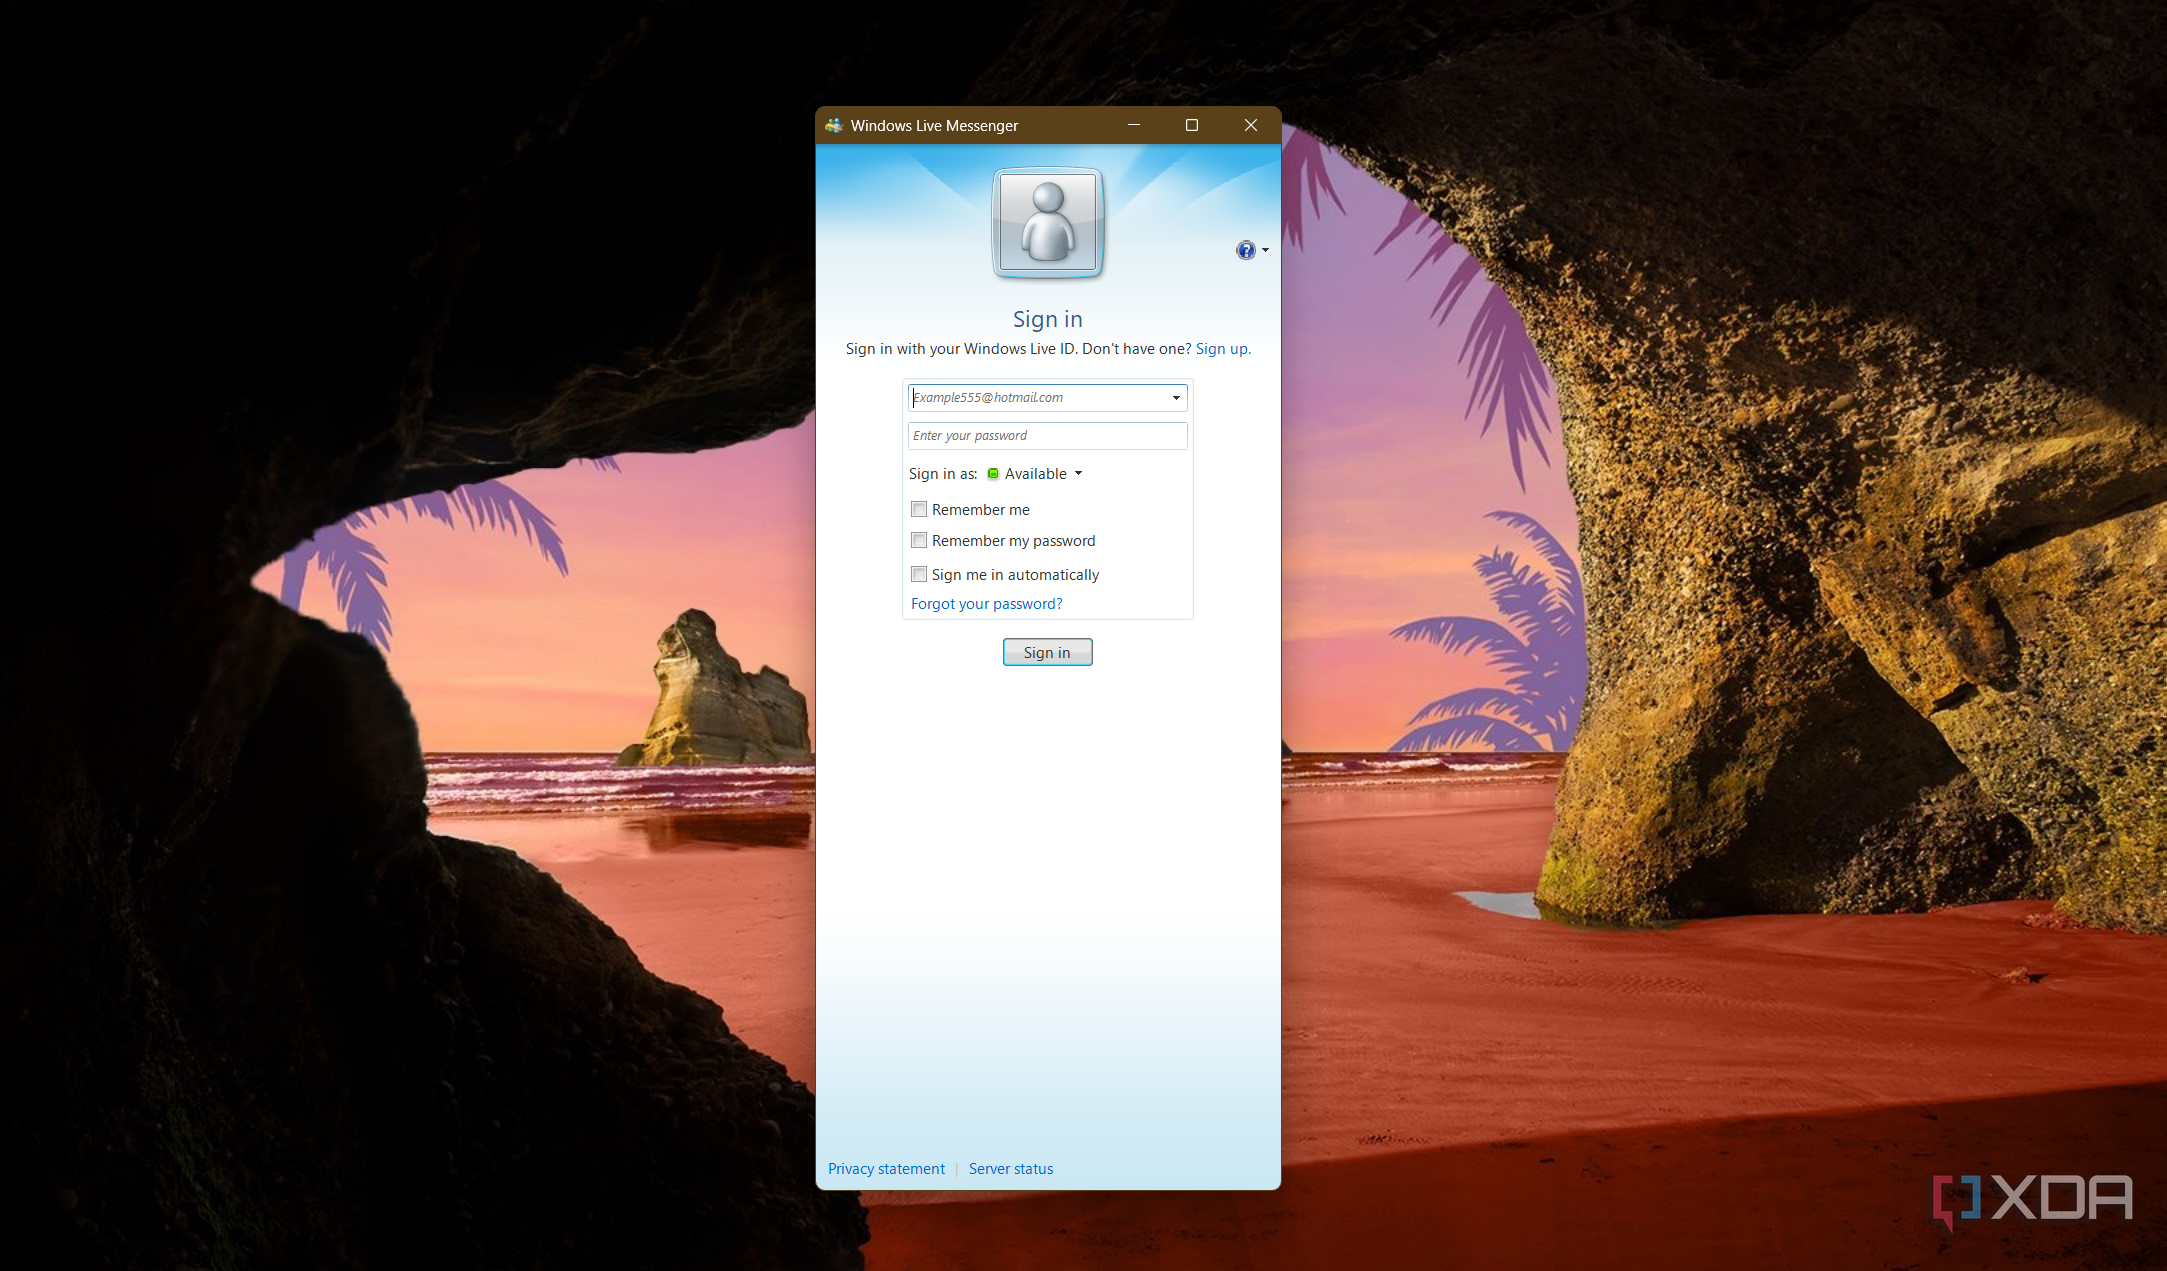Click the Messenger user avatar picture
Image resolution: width=2167 pixels, height=1271 pixels.
click(1047, 222)
